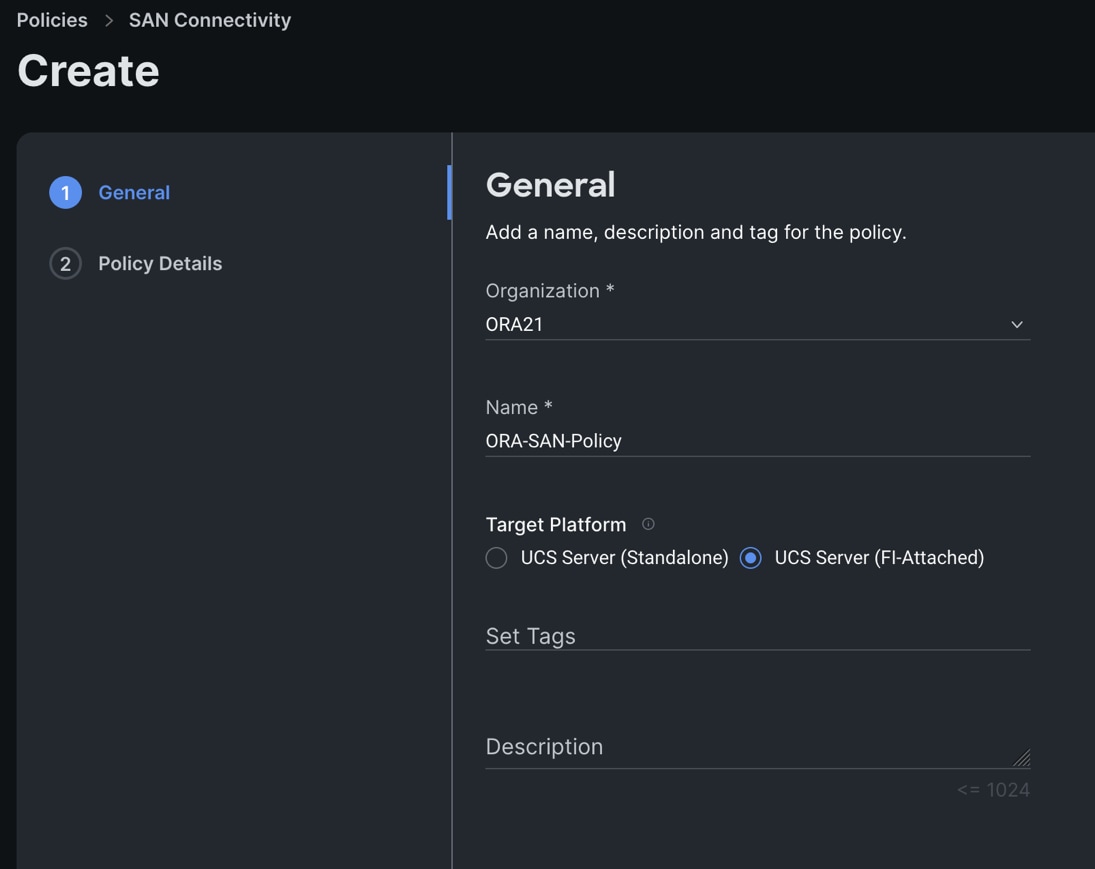Click into the Set Tags field
Viewport: 1095px width, 869px height.
click(756, 636)
